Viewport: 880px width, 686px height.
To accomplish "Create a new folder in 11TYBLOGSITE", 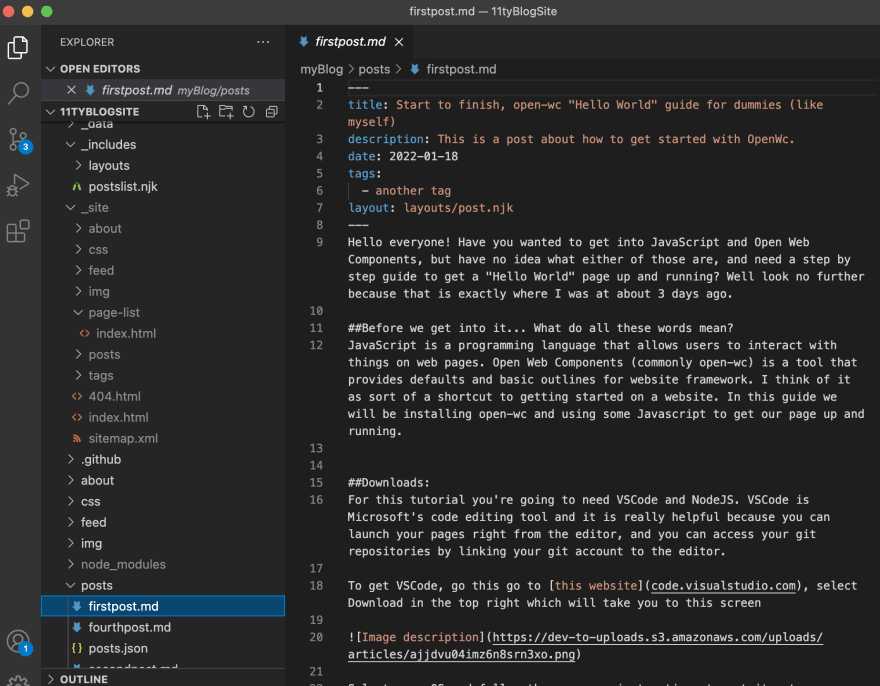I will (226, 112).
